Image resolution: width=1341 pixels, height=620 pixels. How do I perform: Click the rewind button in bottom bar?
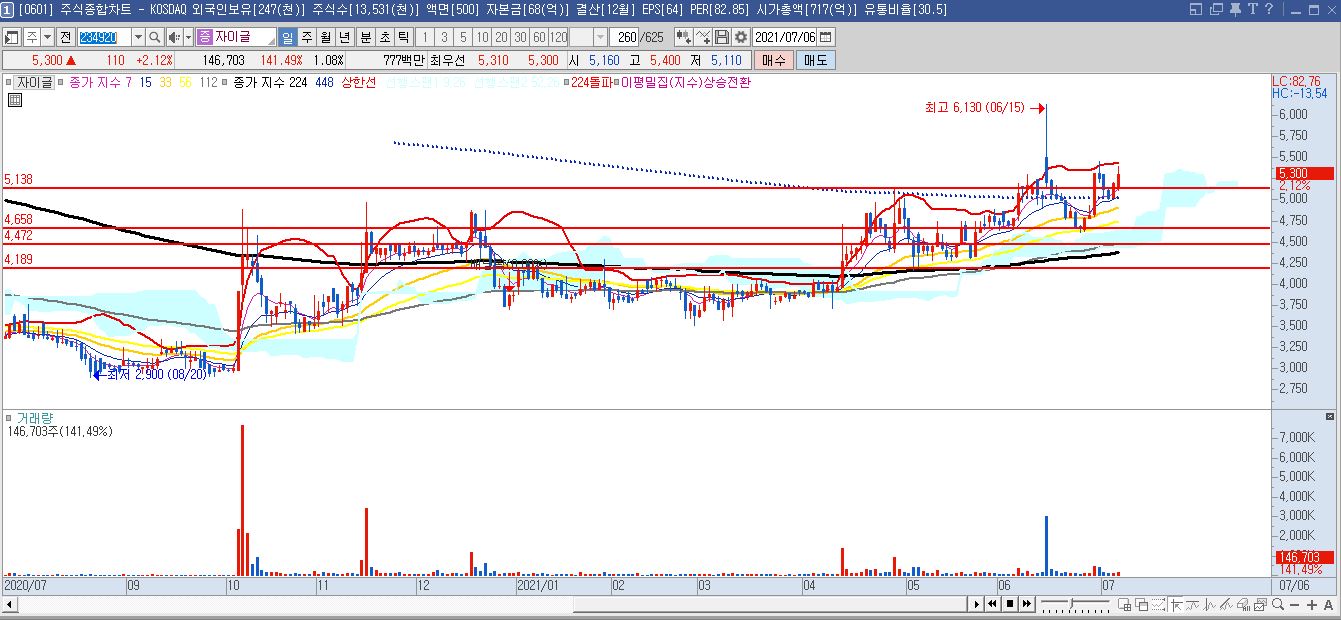pos(992,604)
